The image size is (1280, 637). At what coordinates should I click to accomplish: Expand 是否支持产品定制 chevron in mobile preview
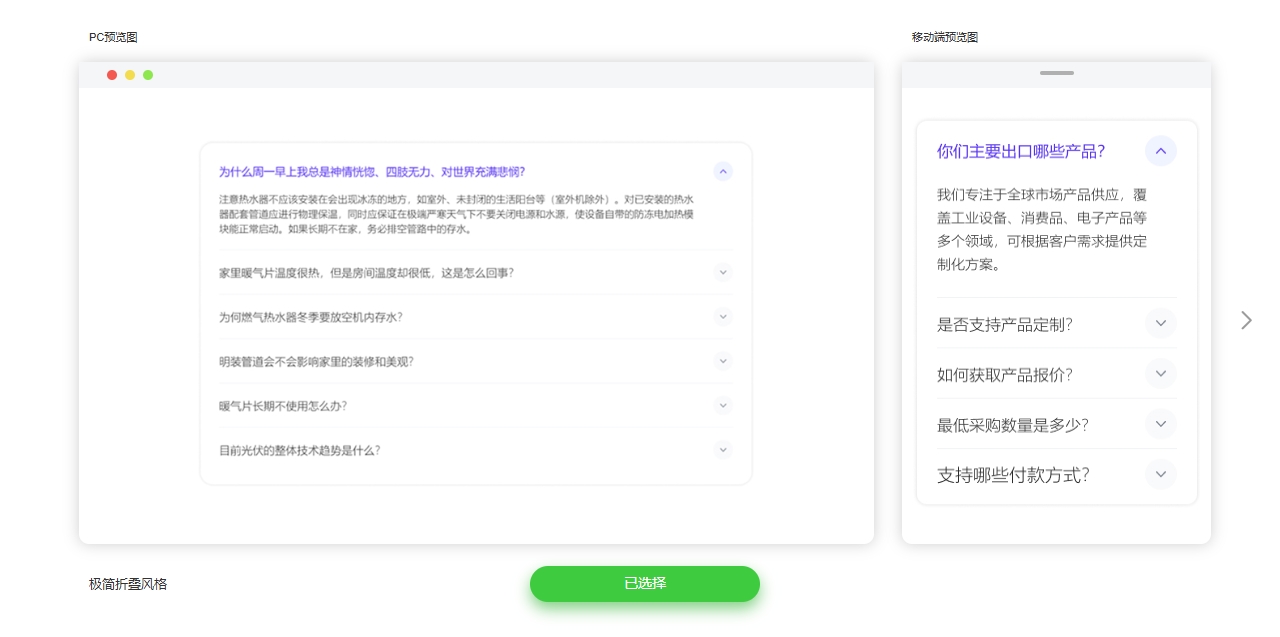pyautogui.click(x=1160, y=324)
